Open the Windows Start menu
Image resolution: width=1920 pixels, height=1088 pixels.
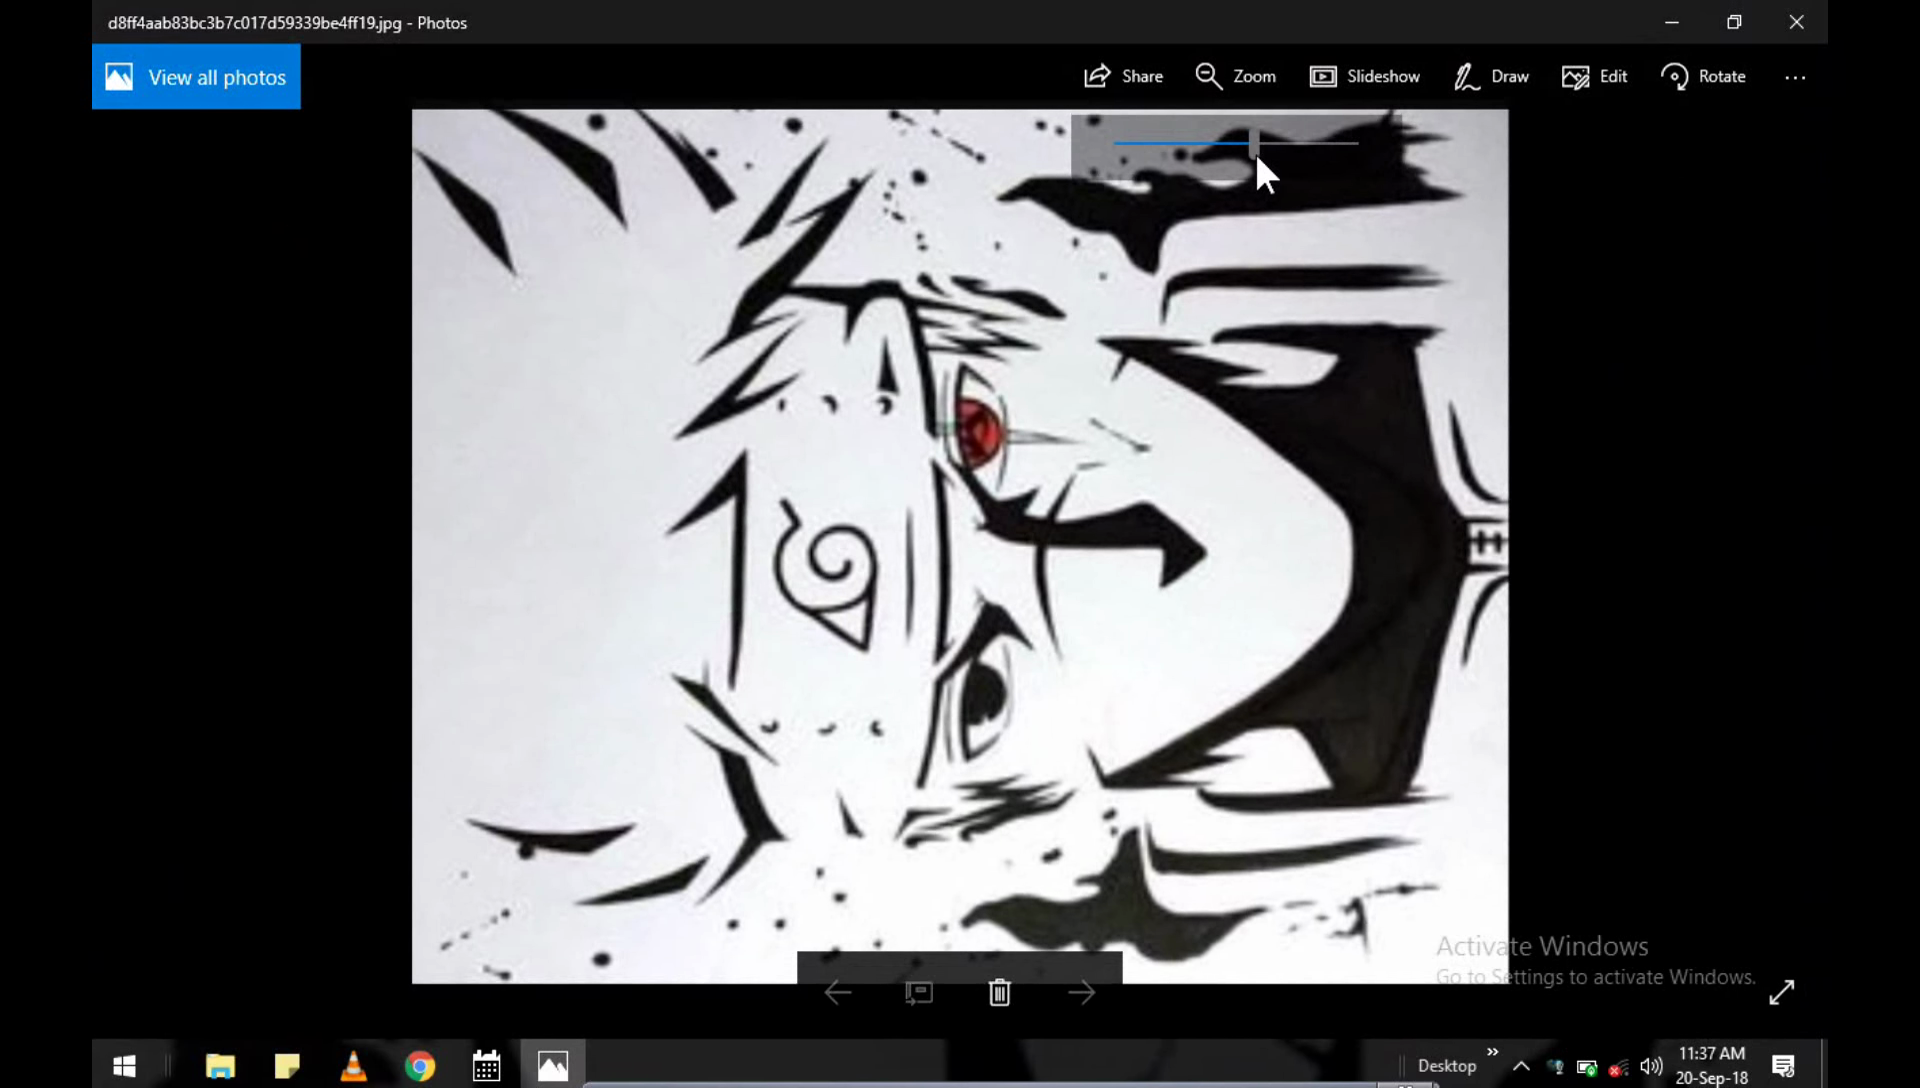(x=124, y=1066)
